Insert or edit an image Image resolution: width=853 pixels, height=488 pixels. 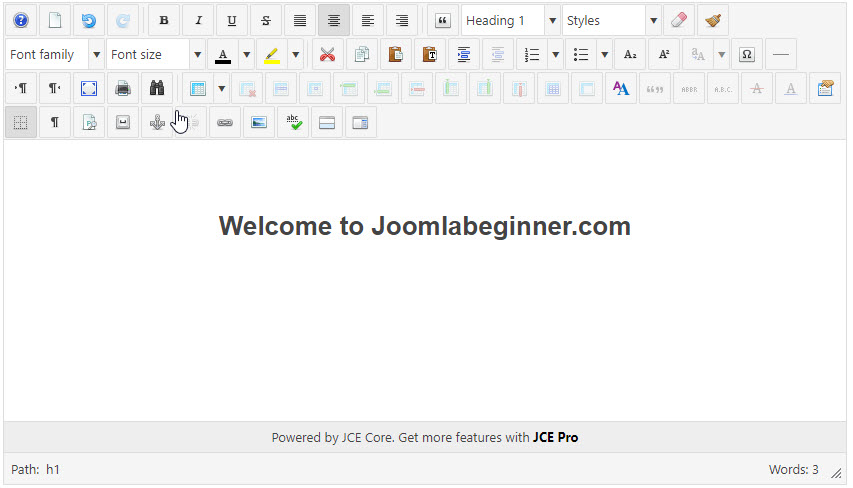(x=259, y=122)
